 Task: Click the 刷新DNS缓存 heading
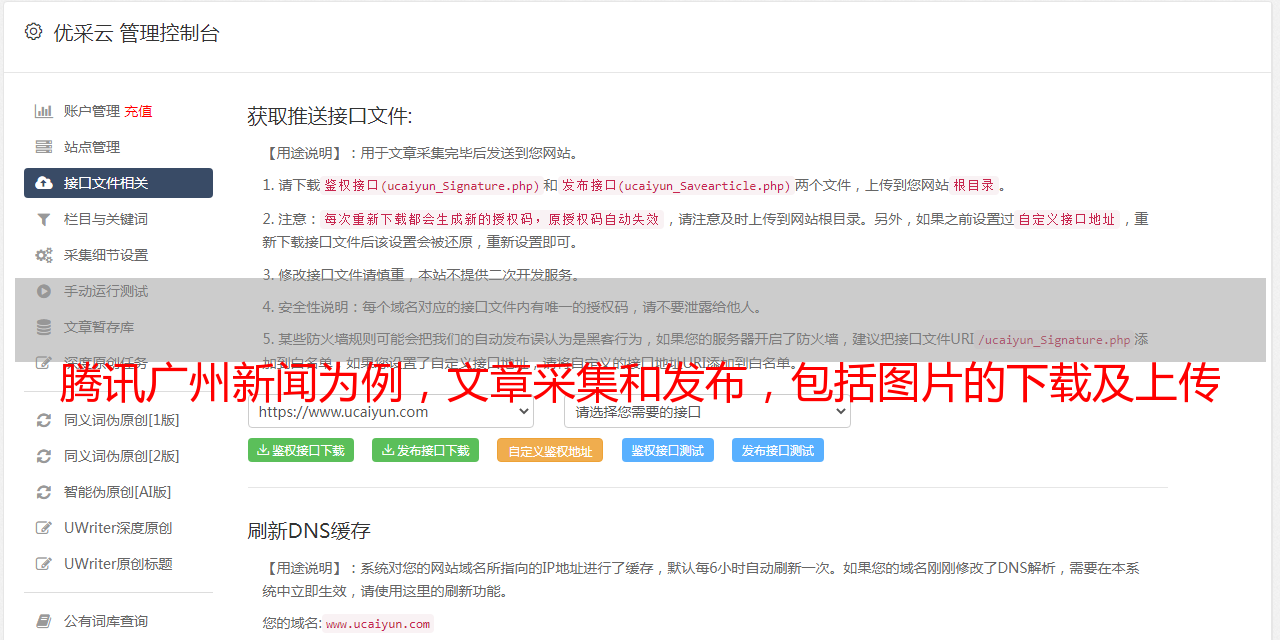click(x=309, y=530)
